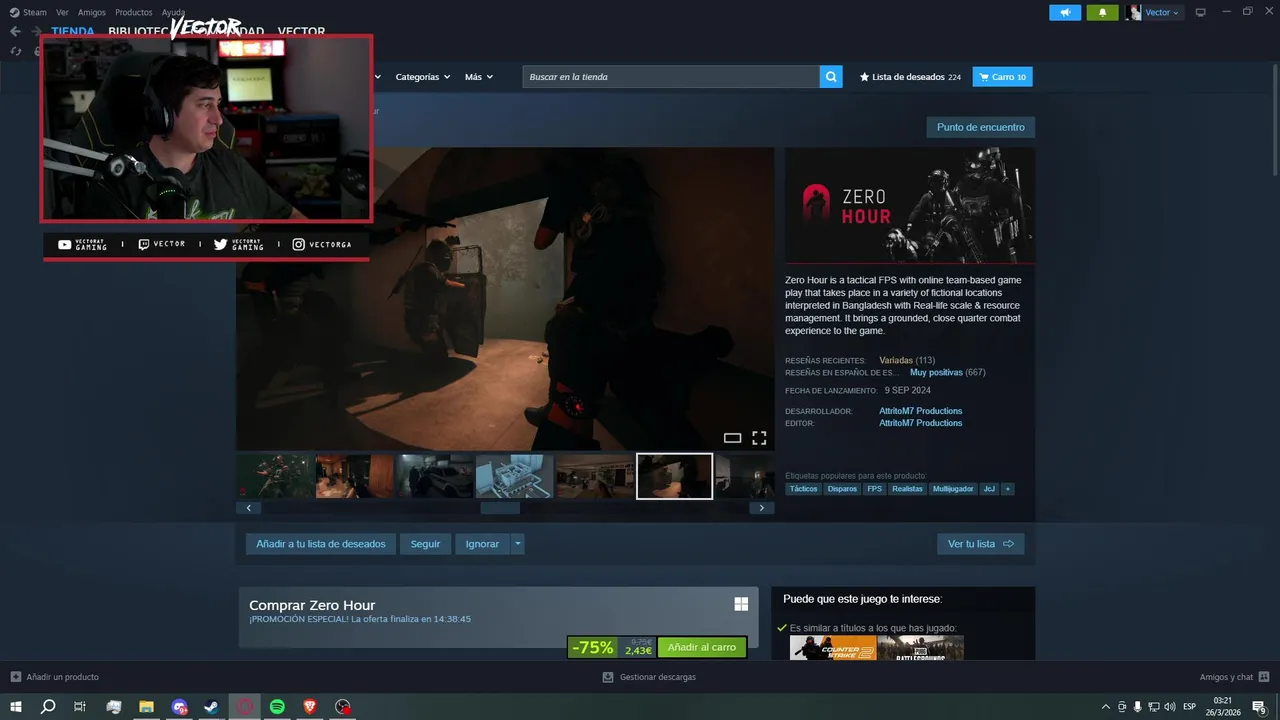Open Discord from the taskbar
Viewport: 1280px width, 720px height.
(179, 707)
